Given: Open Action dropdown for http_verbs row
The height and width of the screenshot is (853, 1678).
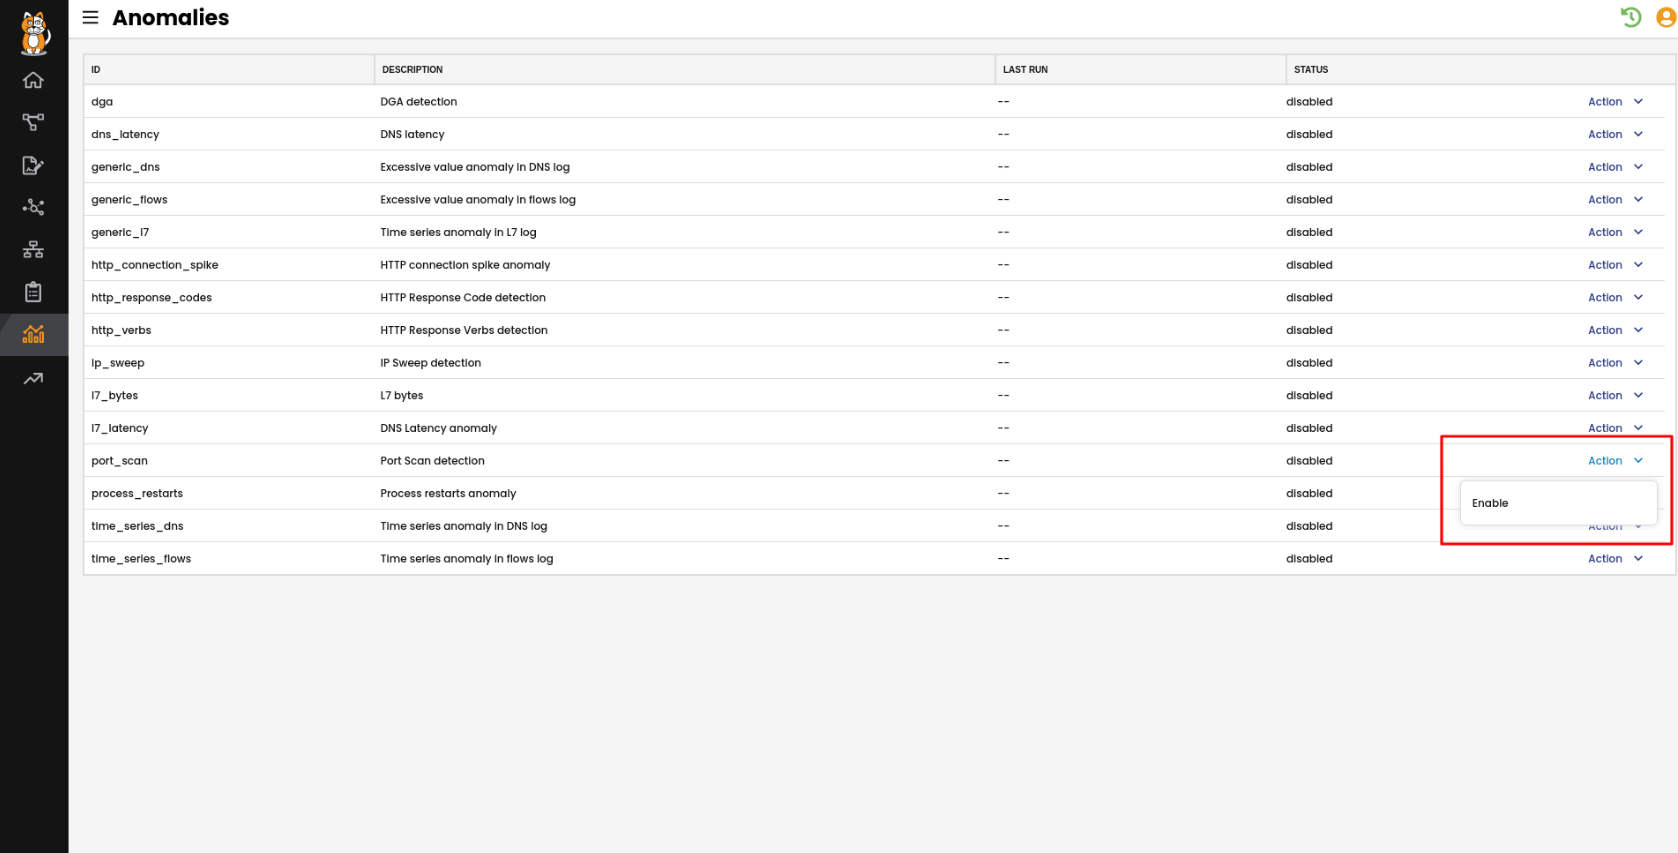Looking at the screenshot, I should coord(1615,330).
